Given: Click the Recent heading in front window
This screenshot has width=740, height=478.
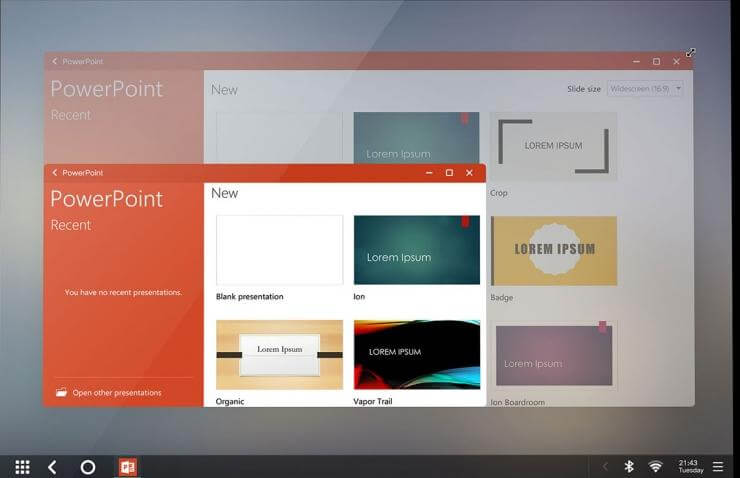Looking at the screenshot, I should click(71, 225).
